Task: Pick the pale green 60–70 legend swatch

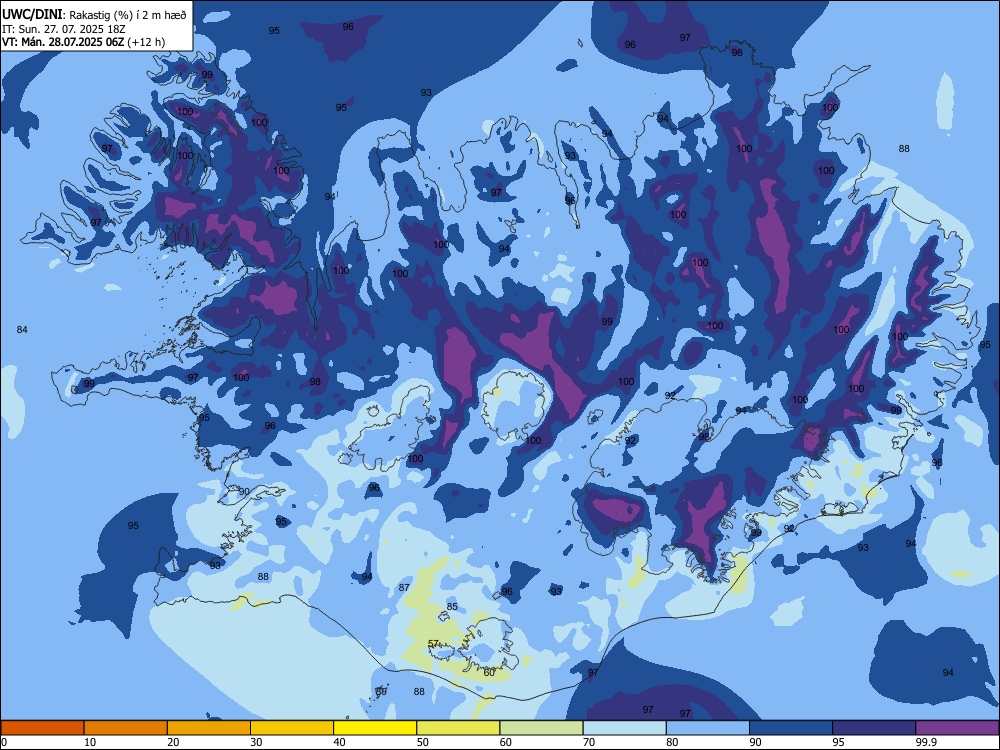Action: [541, 728]
